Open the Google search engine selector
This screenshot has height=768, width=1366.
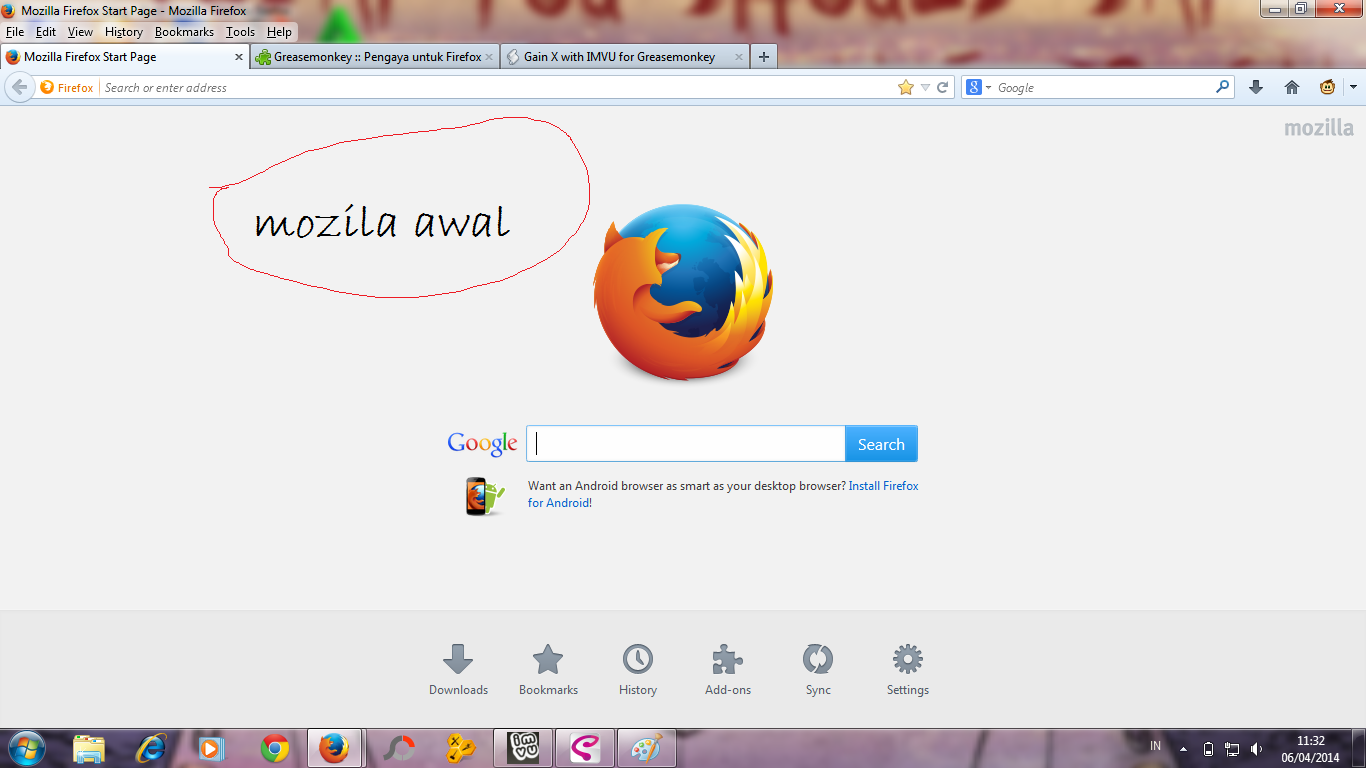(979, 88)
